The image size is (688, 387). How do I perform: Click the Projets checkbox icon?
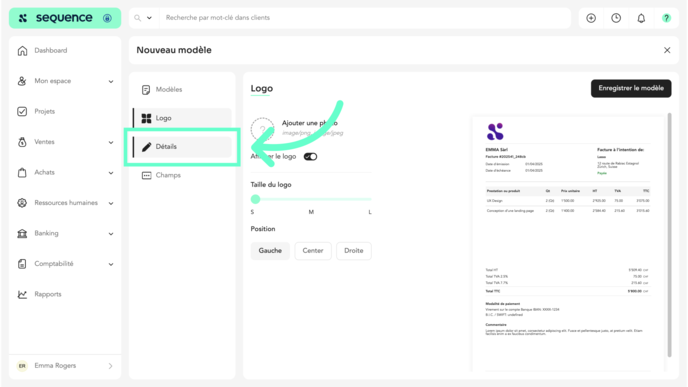22,111
